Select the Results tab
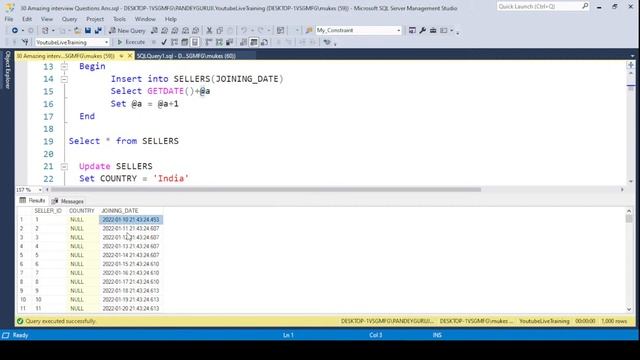The width and height of the screenshot is (640, 360). [x=32, y=200]
